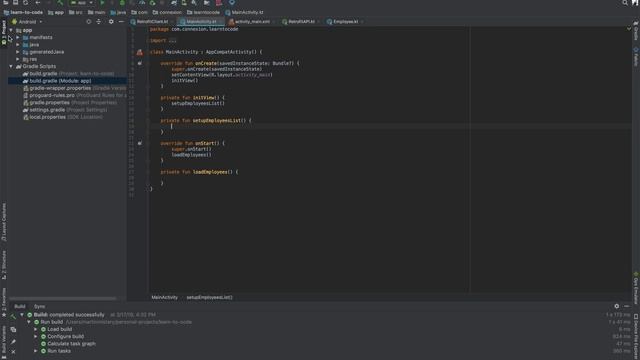Click the MainActivity.kt breadcrumb in navigation bar
The image size is (640, 360).
pyautogui.click(x=244, y=13)
